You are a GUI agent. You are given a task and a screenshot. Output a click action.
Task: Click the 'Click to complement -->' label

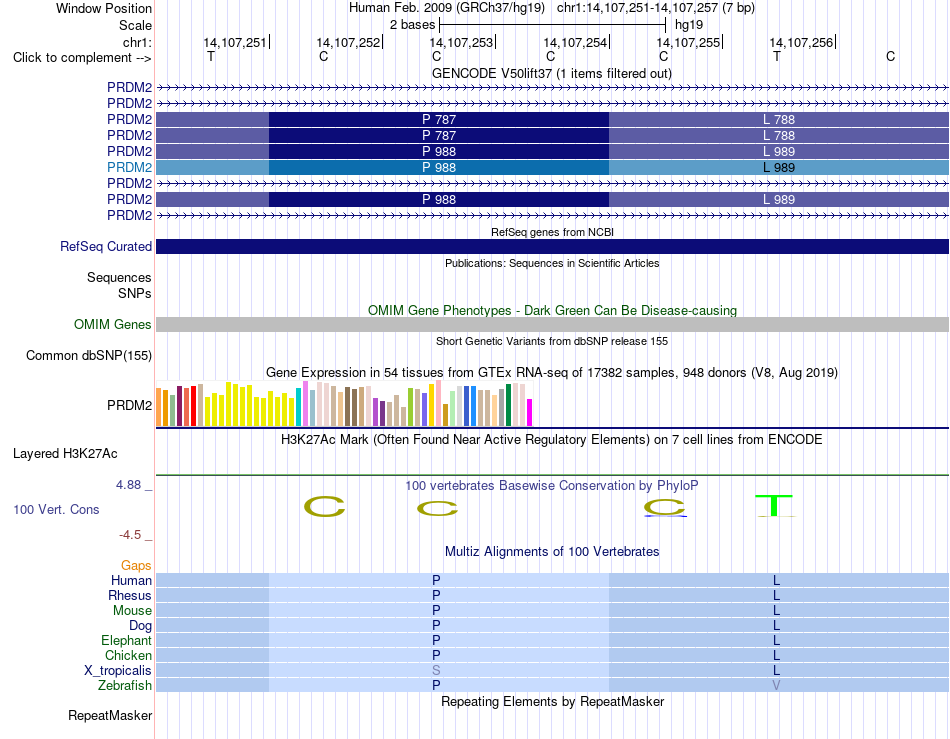[x=82, y=58]
